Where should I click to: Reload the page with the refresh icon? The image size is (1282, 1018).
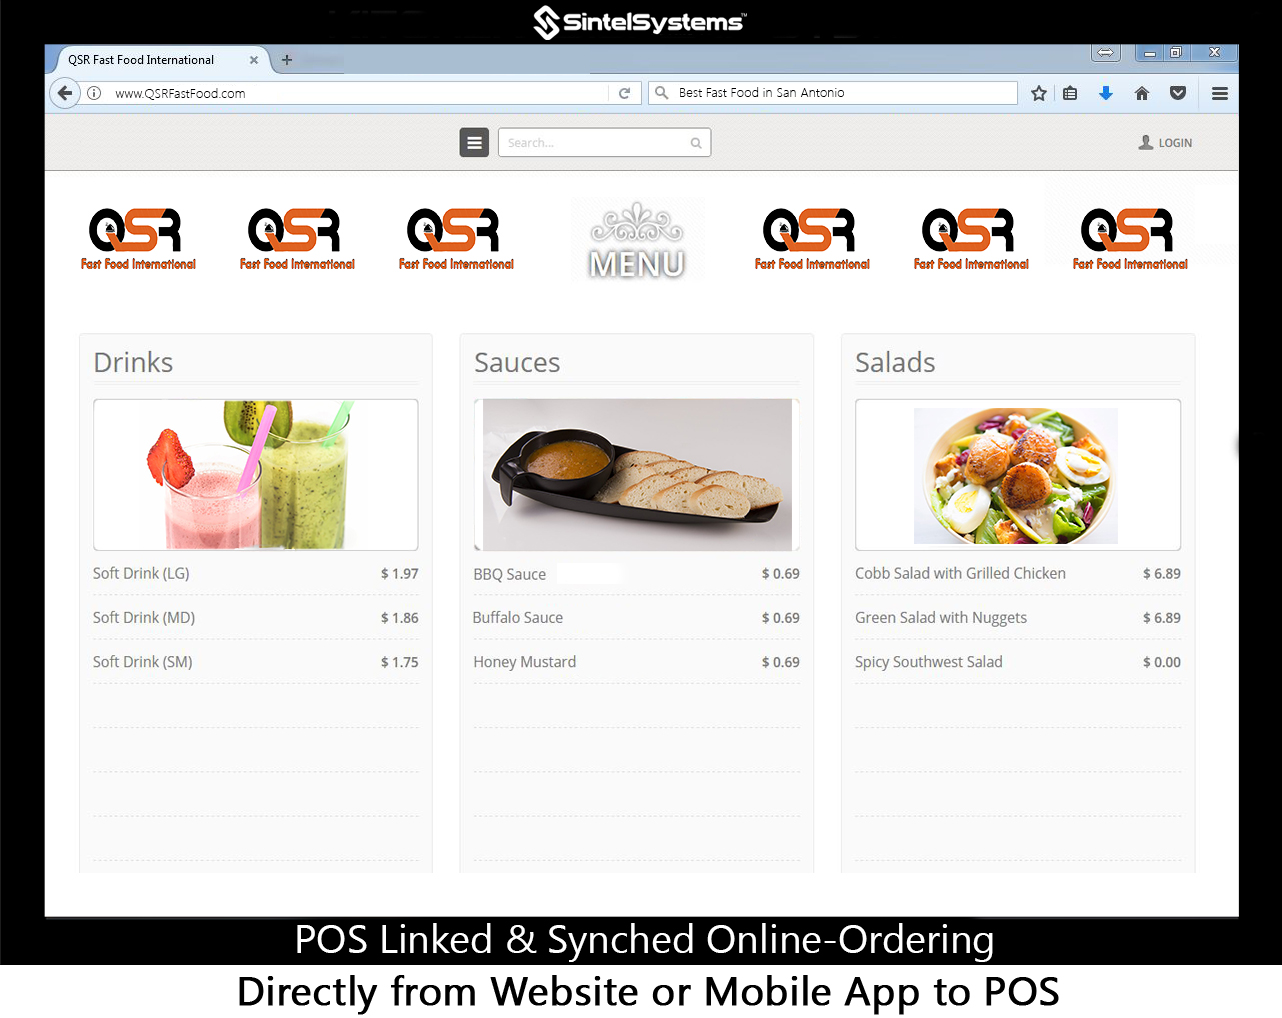(x=624, y=93)
